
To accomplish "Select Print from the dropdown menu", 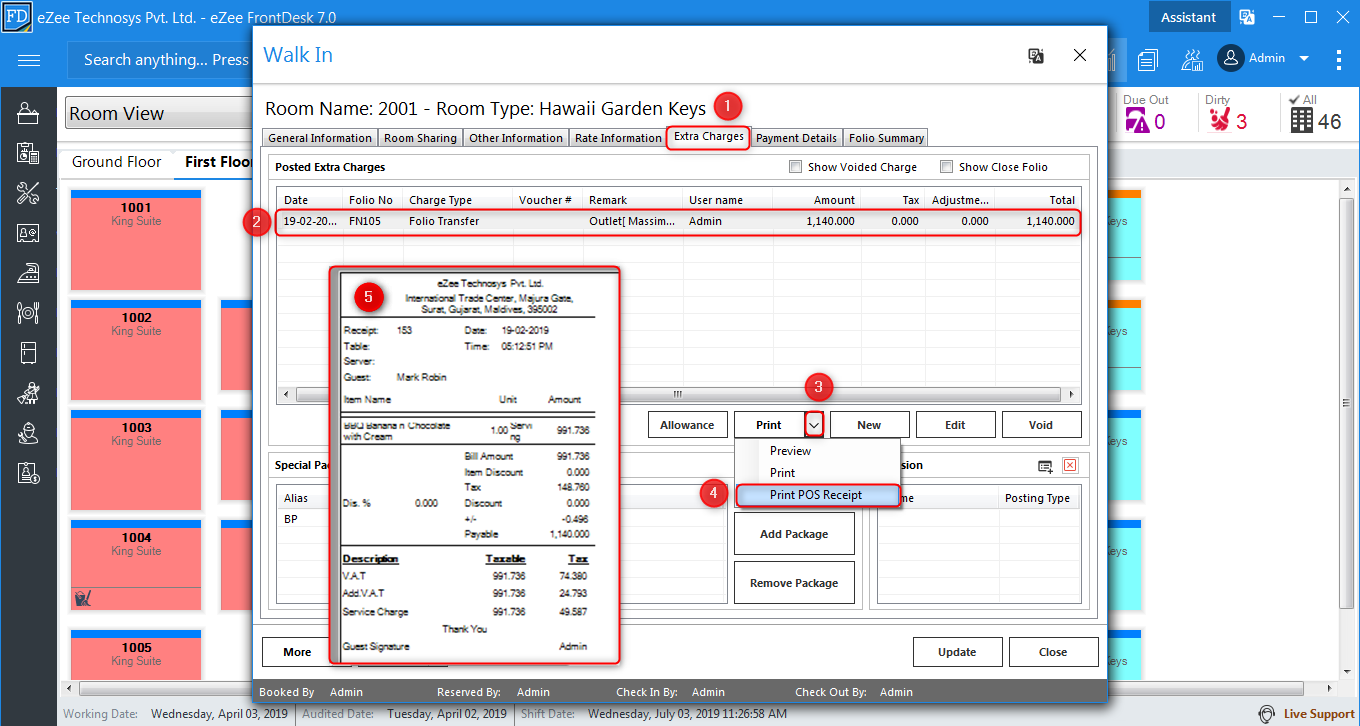I will [x=818, y=473].
